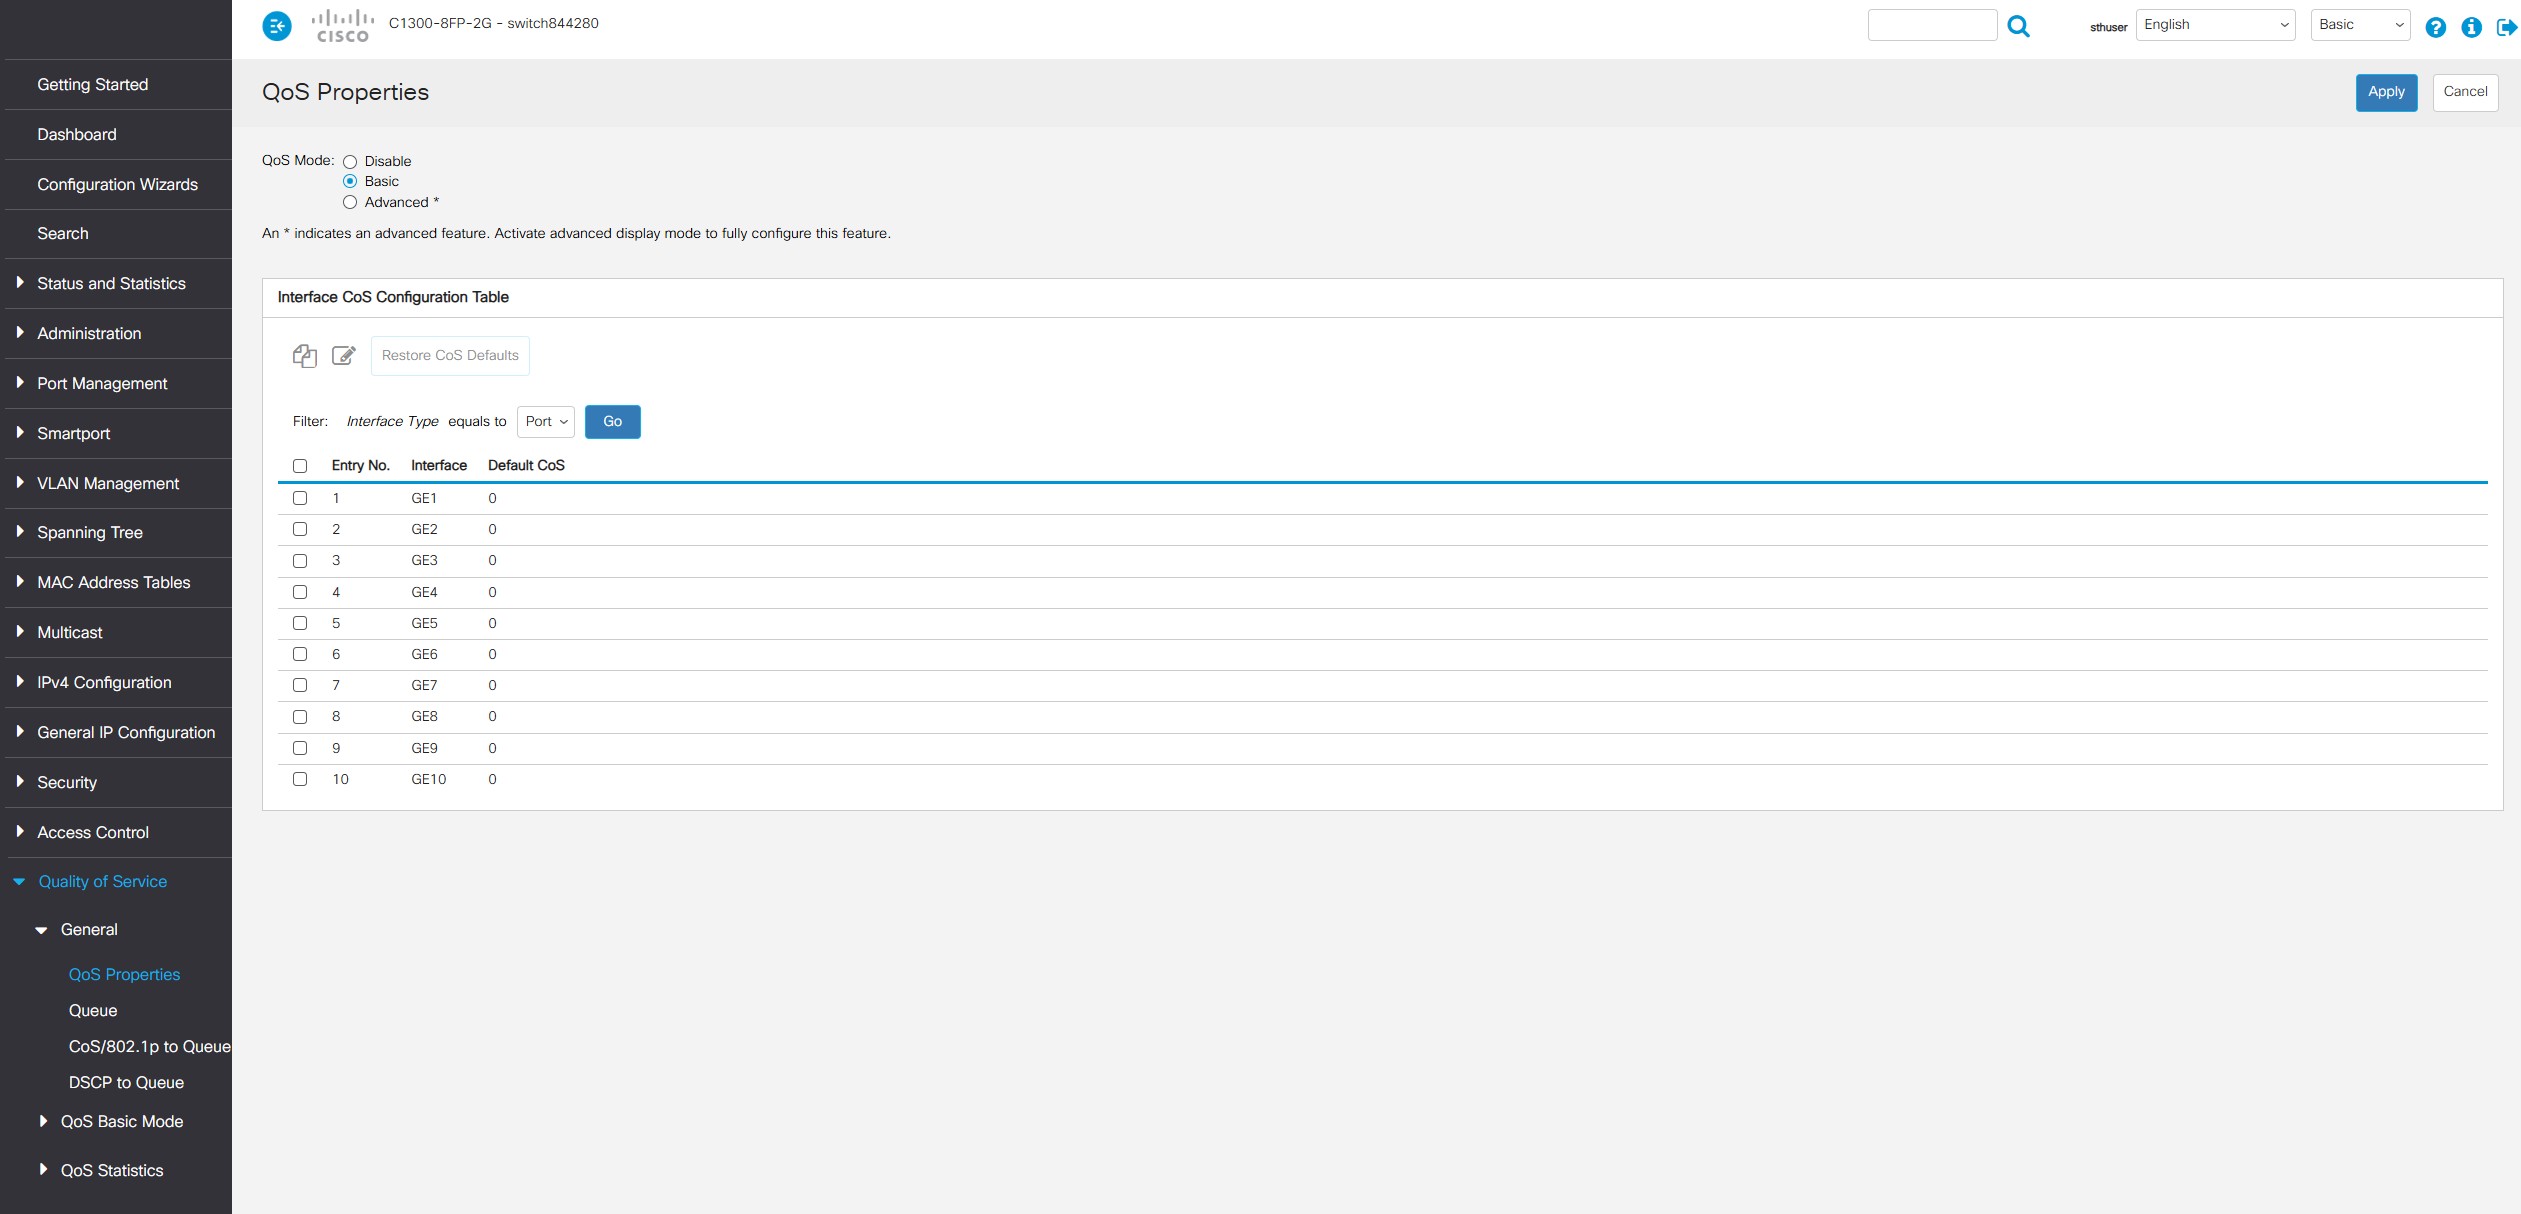Open the Queue menu item
This screenshot has height=1214, width=2521.
[x=93, y=1010]
